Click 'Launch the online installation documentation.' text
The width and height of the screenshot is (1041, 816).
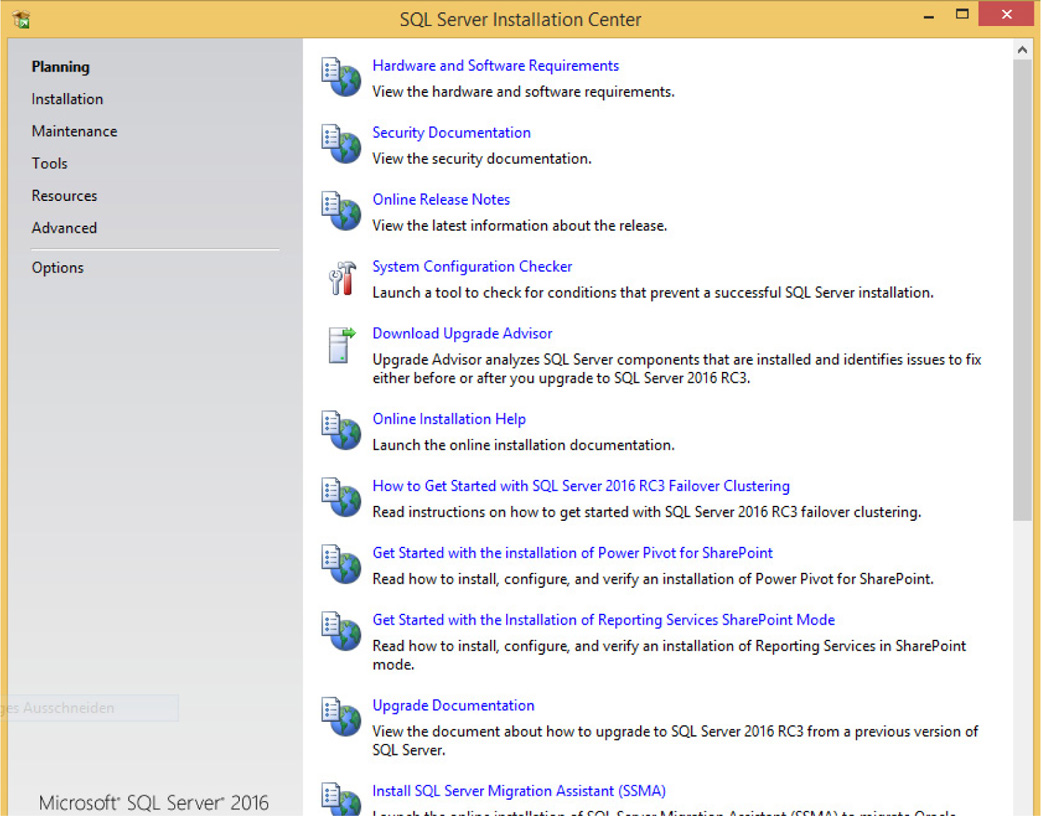523,445
